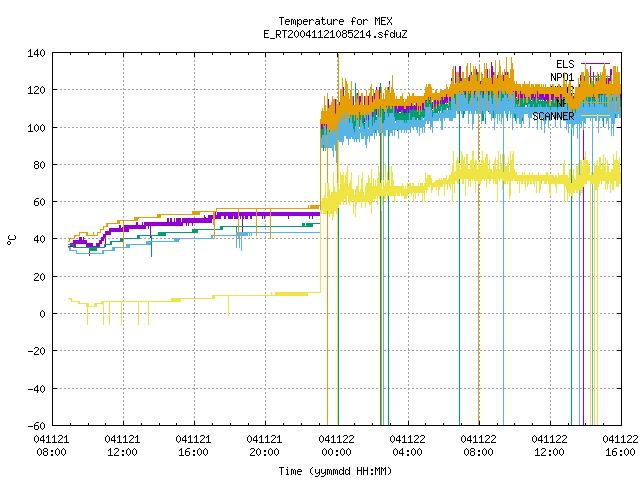Click the y-axis tick label 120
This screenshot has height=480, width=640.
36,90
